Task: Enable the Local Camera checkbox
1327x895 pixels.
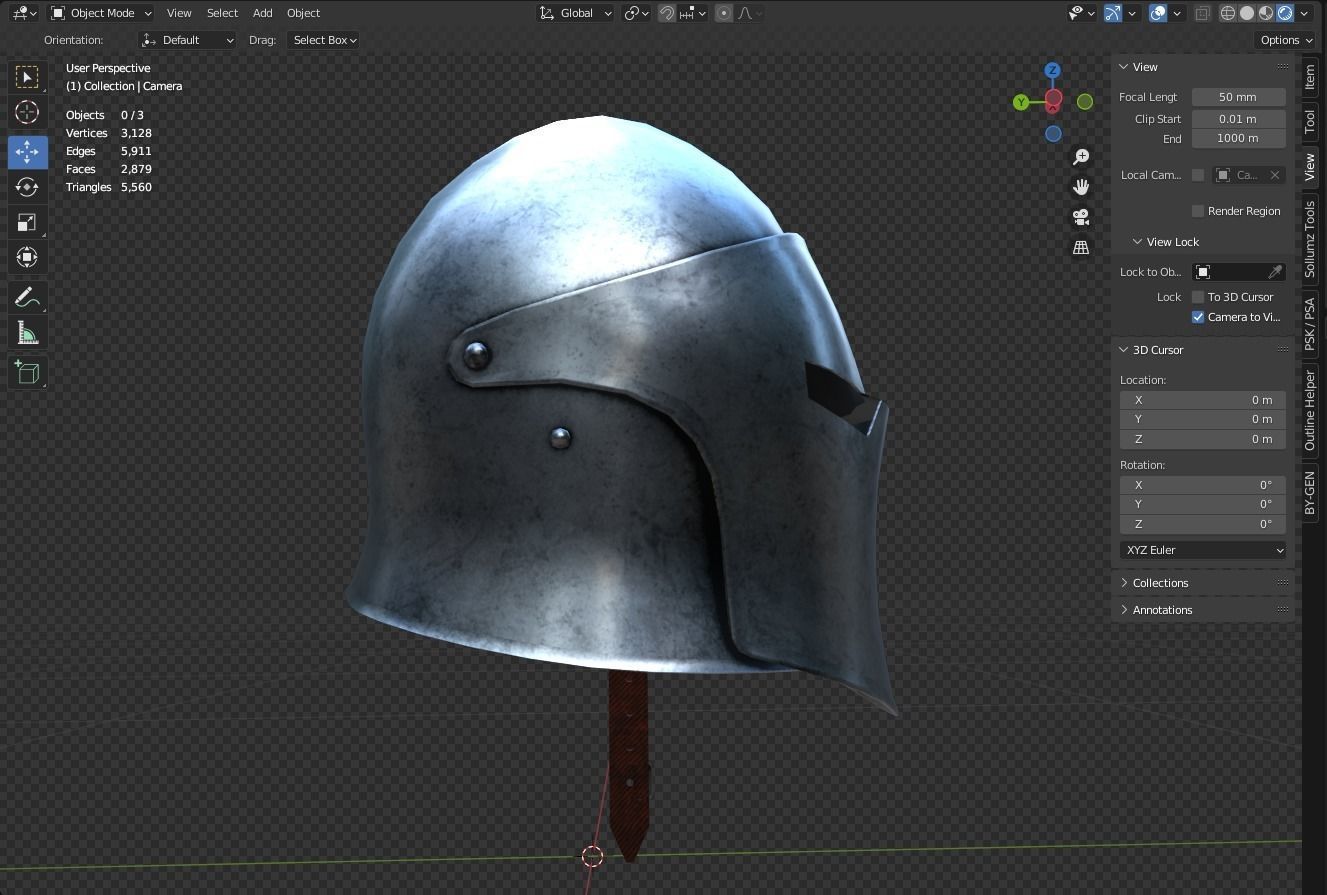Action: click(1198, 175)
